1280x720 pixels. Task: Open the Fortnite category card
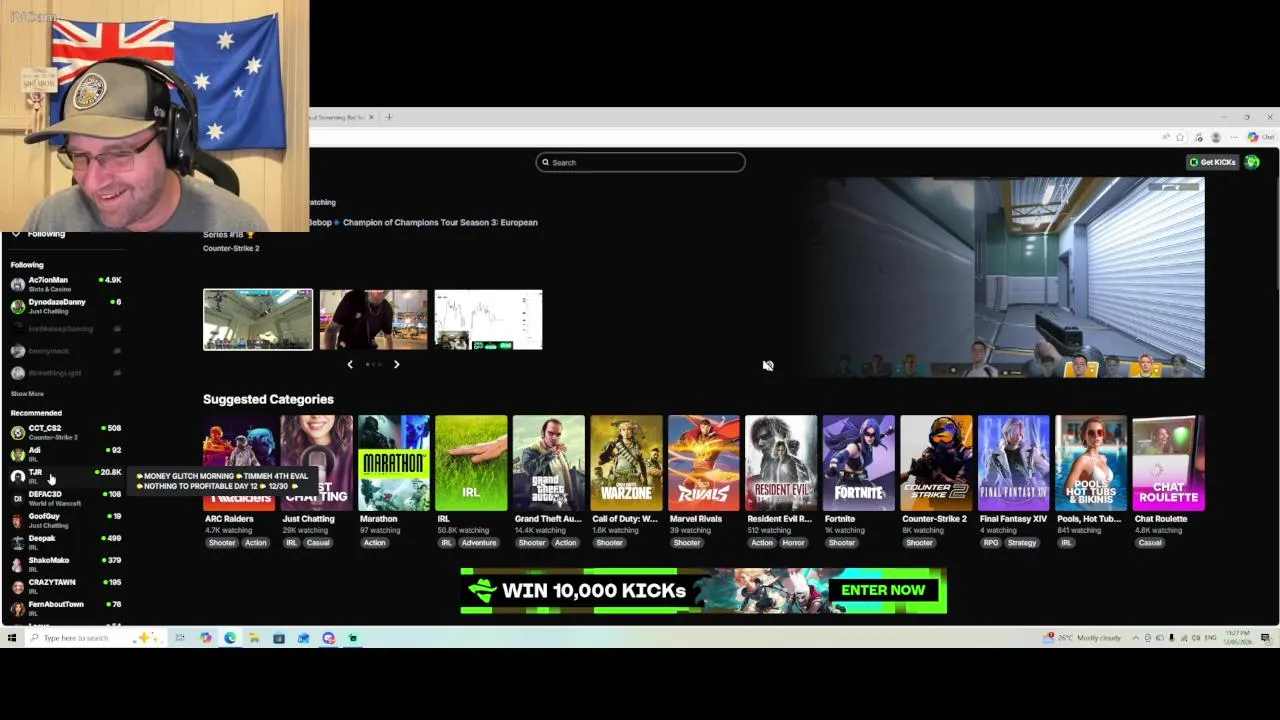point(859,463)
